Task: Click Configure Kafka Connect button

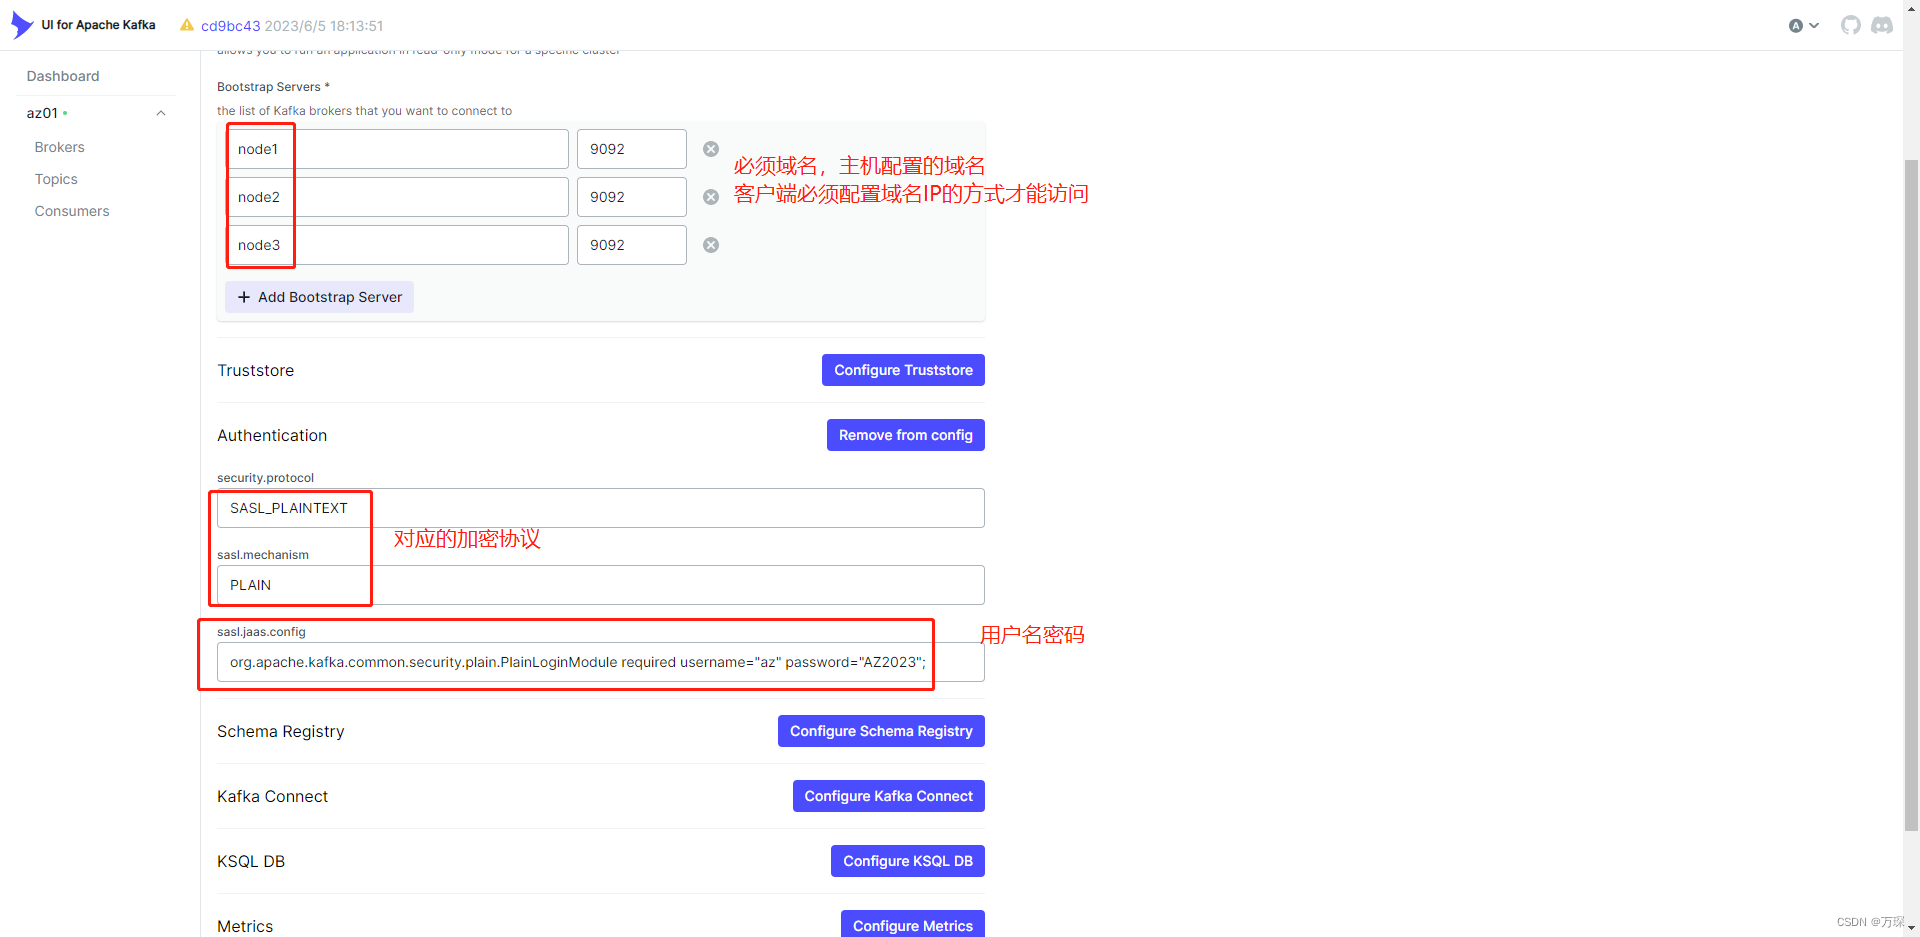Action: [x=888, y=796]
